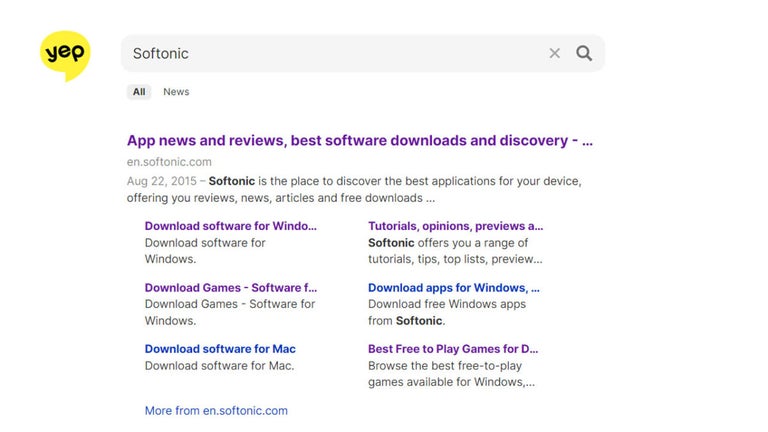Click the 'Download free Windows apps' description text
Image resolution: width=768 pixels, height=432 pixels.
pyautogui.click(x=447, y=304)
